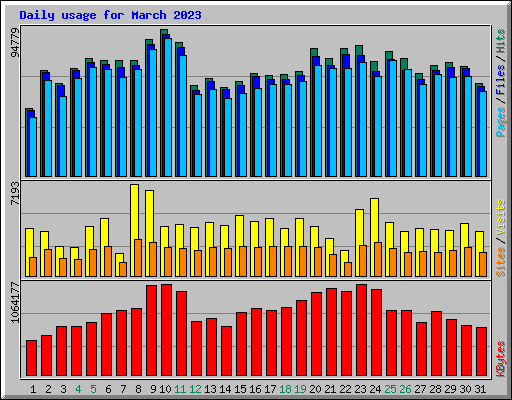The image size is (512, 400).
Task: Select the cyan pages bar for day 12
Action: pyautogui.click(x=198, y=135)
